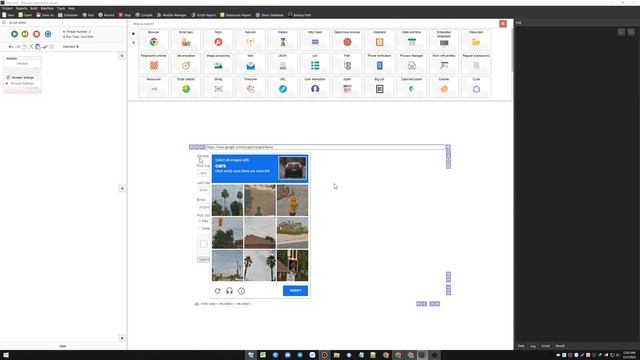Click the captcha audio headphones icon
640x360 pixels.
pos(229,291)
